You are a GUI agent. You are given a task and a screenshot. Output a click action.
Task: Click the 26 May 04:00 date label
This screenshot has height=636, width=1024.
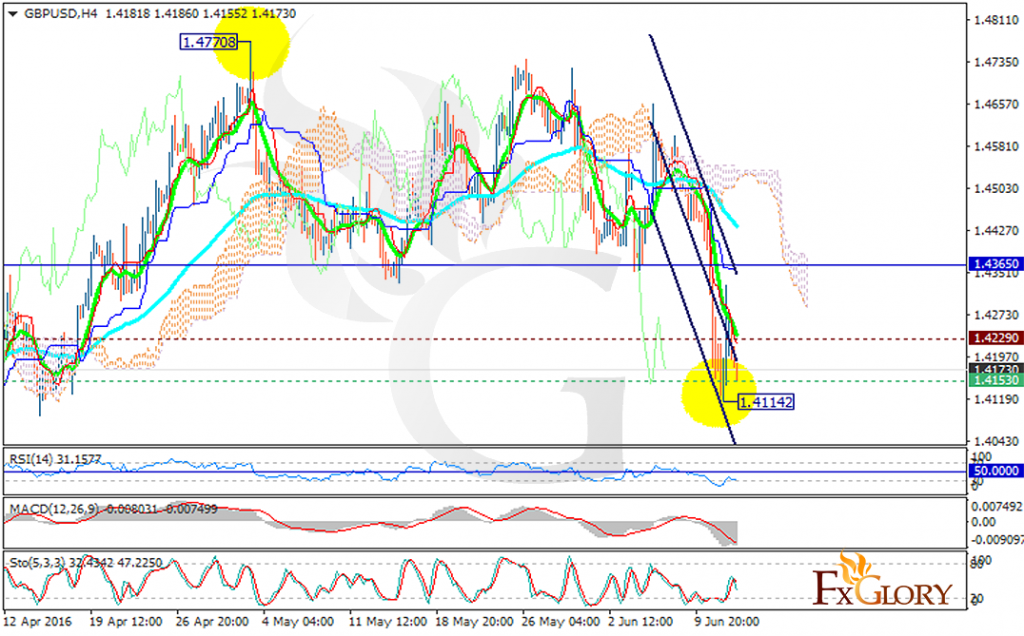tap(560, 622)
